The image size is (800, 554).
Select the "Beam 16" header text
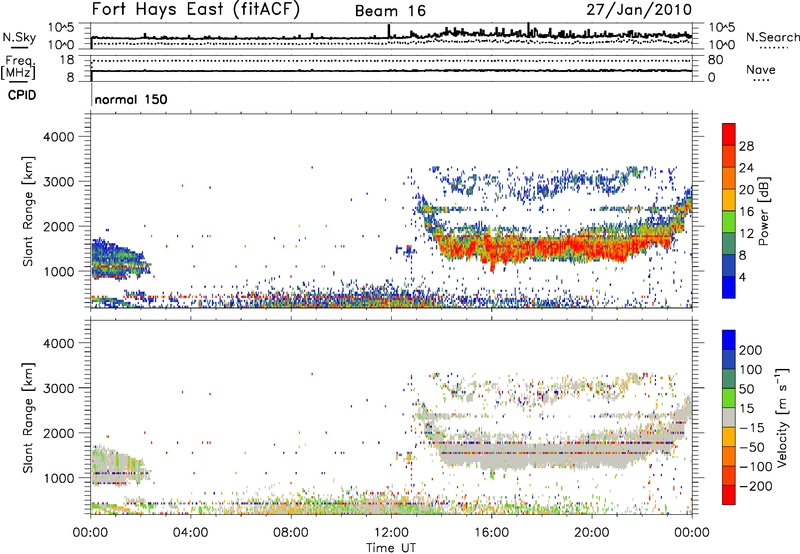click(x=390, y=11)
